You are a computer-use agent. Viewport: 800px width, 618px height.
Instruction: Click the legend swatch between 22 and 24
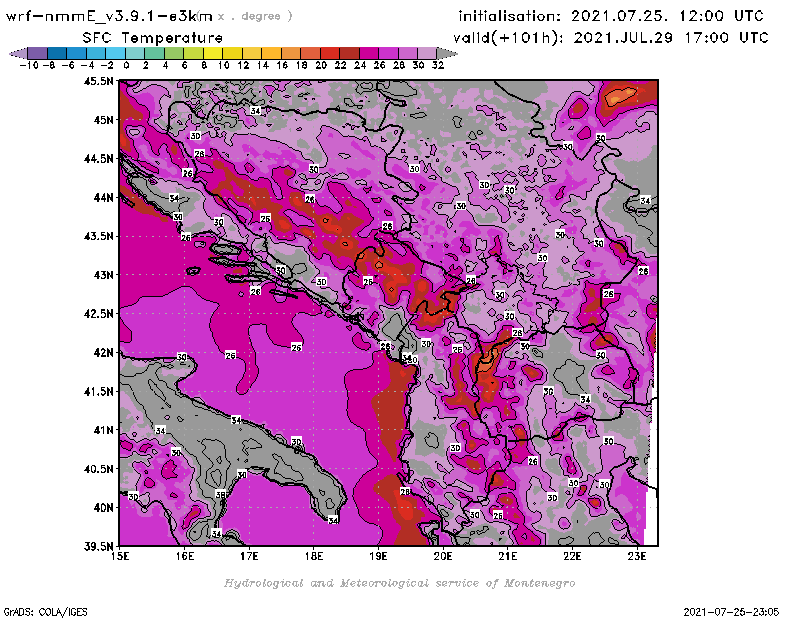point(349,54)
